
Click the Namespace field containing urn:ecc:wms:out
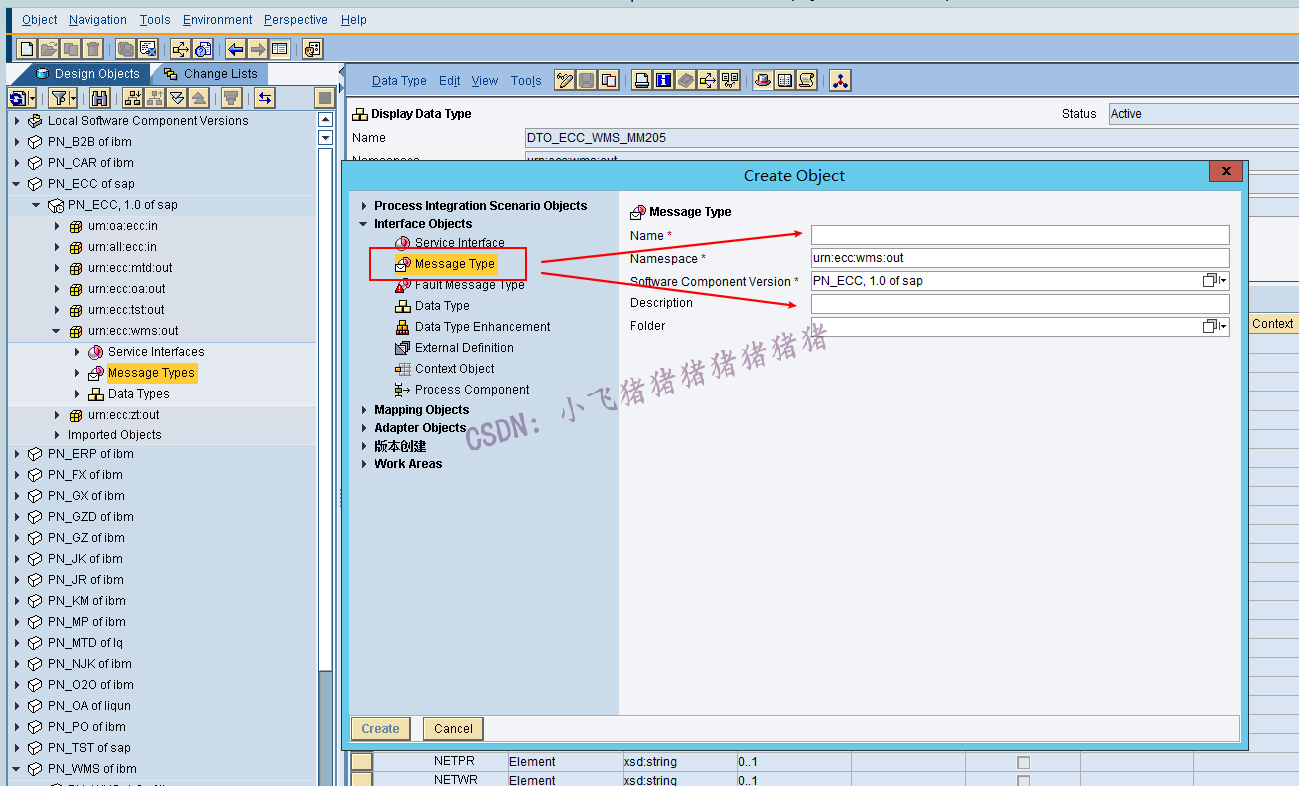(1020, 258)
